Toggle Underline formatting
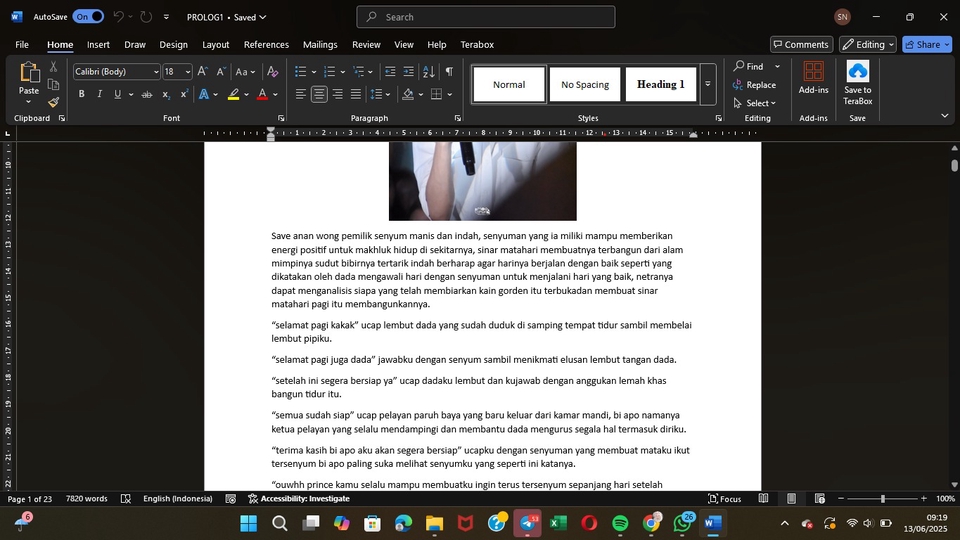Screen dimensions: 960x540 pos(117,94)
